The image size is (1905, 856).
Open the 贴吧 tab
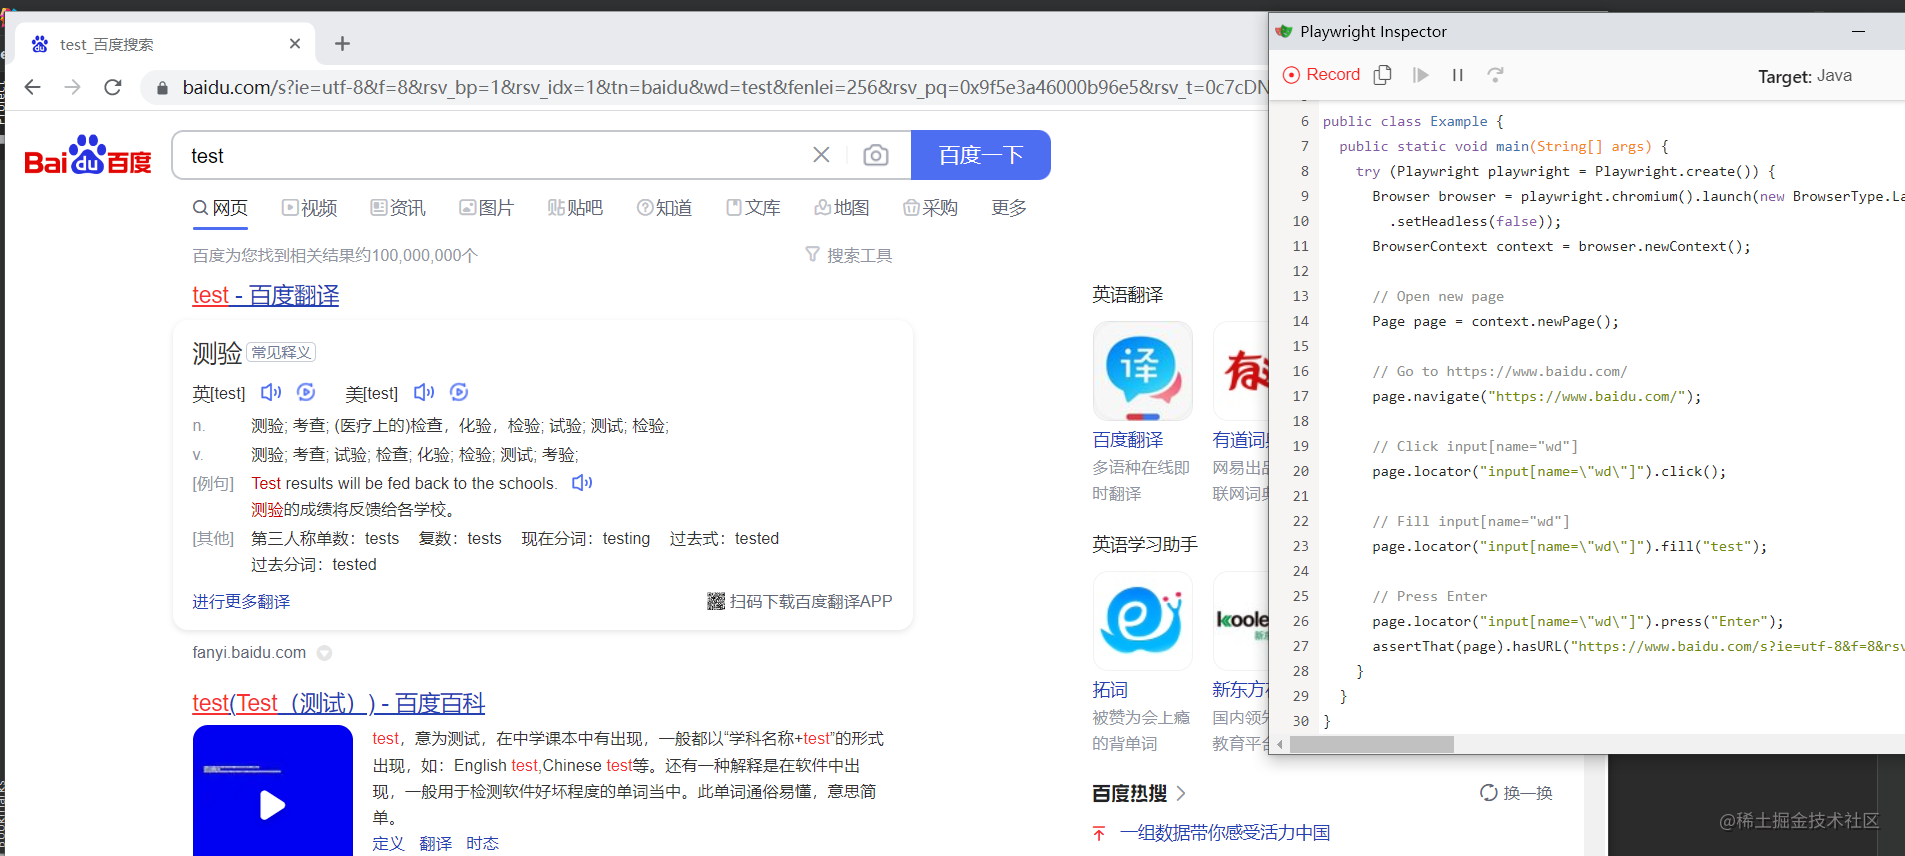pyautogui.click(x=576, y=208)
